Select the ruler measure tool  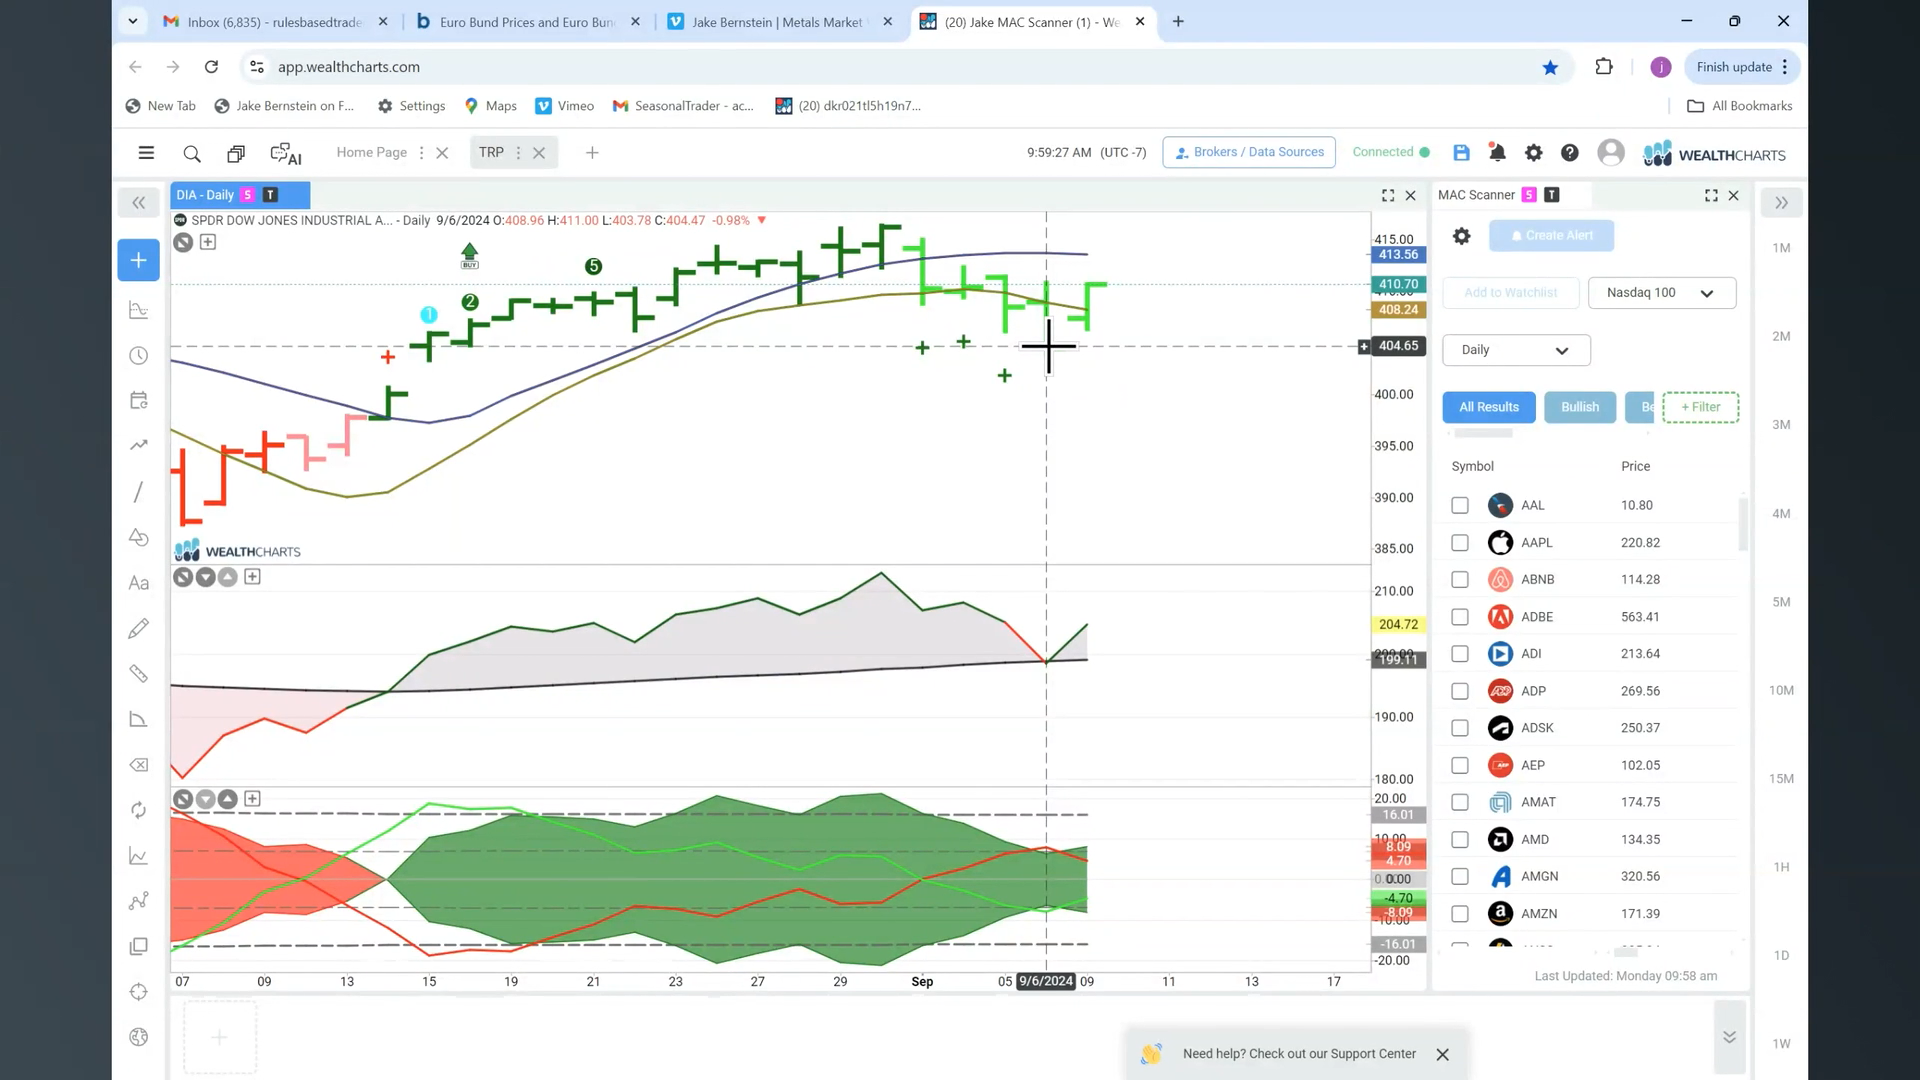pos(139,674)
